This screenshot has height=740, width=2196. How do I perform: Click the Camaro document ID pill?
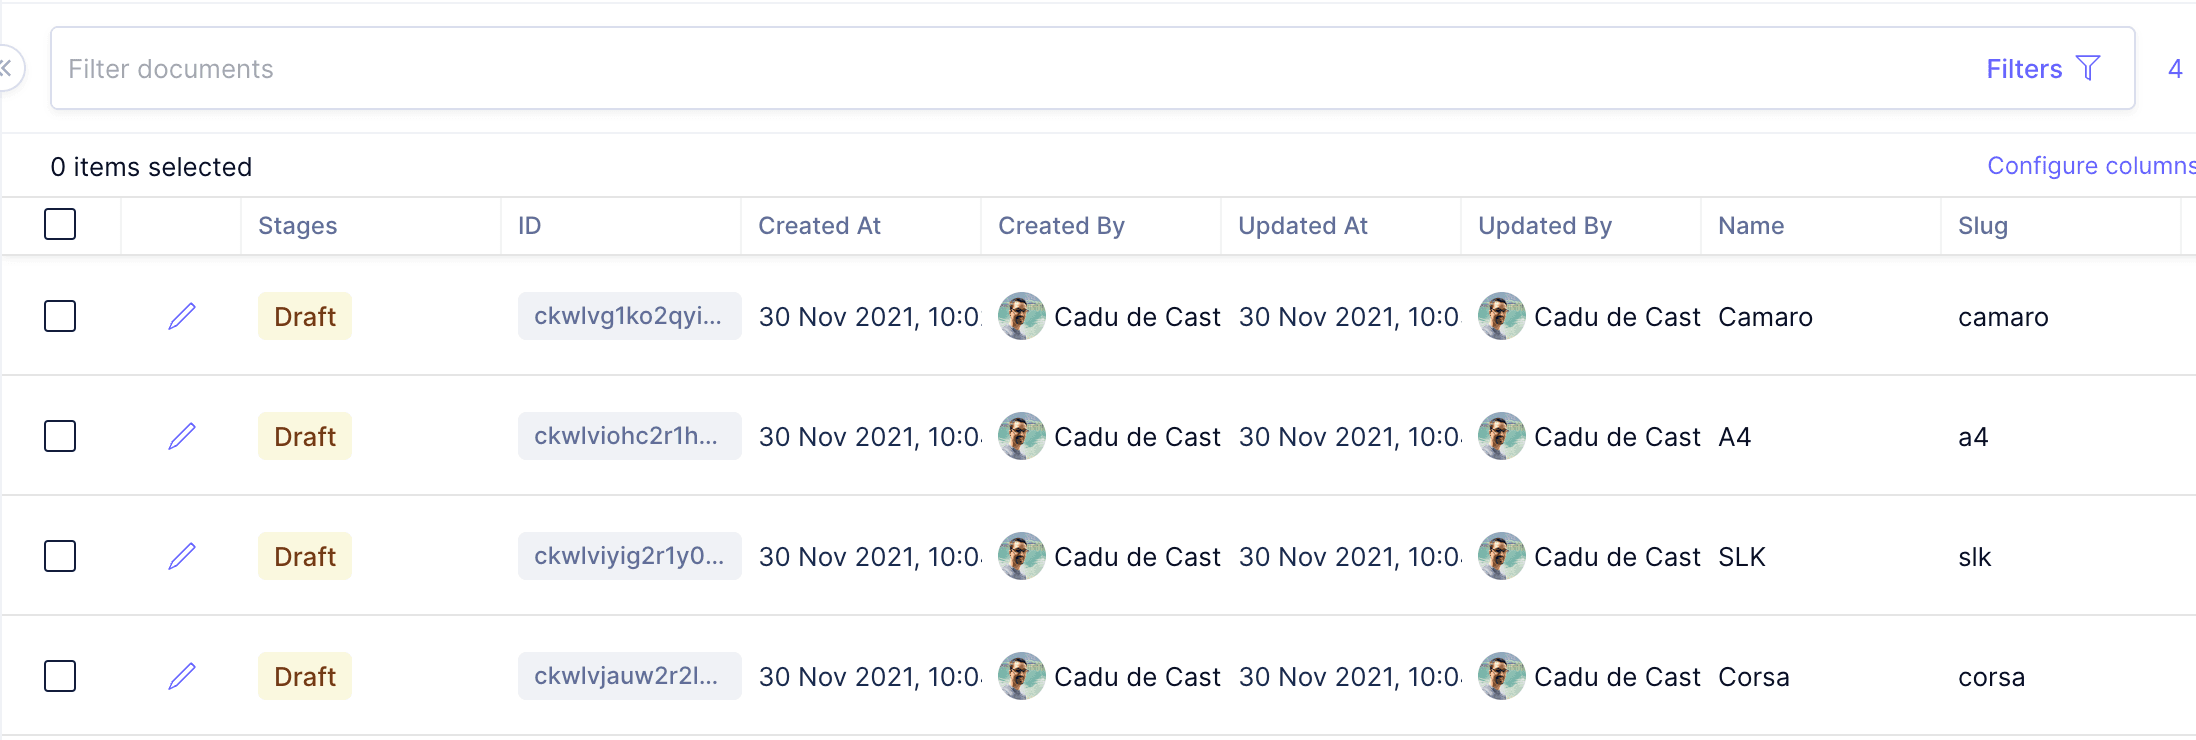tap(629, 316)
